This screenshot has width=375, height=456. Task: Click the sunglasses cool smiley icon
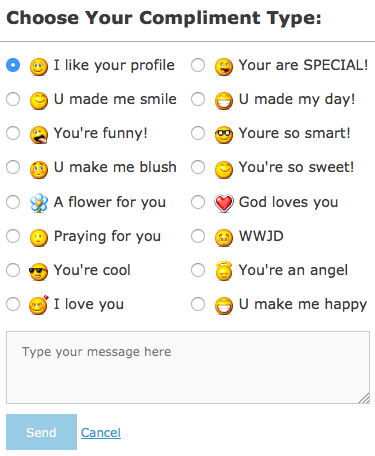tap(38, 271)
